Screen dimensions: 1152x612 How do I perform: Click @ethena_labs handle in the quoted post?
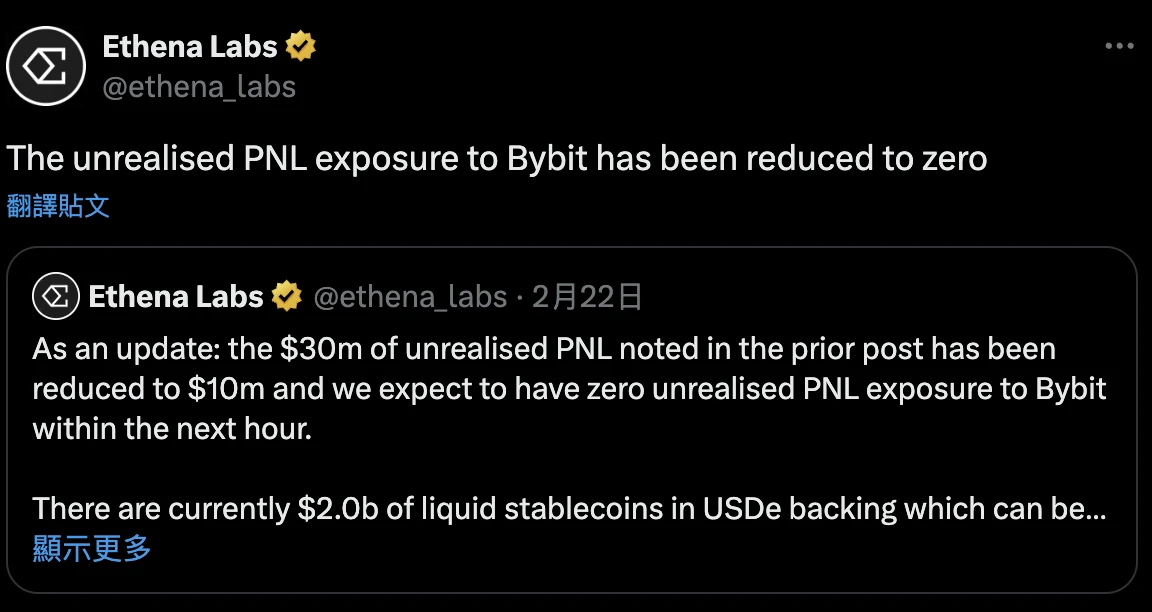(x=410, y=297)
